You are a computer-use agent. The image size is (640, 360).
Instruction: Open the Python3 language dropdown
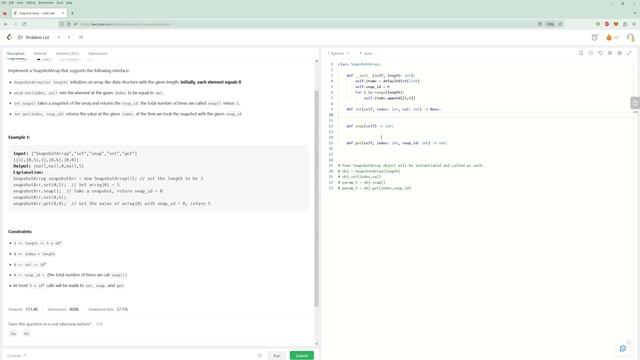click(338, 53)
